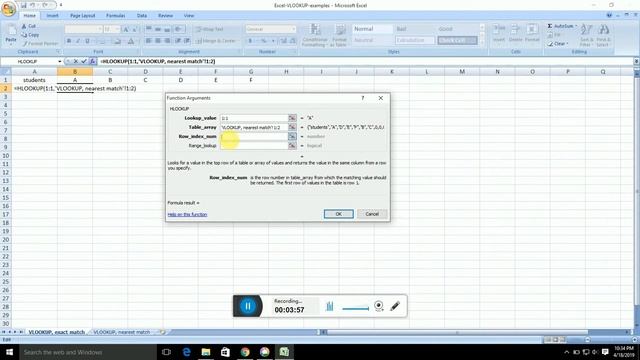This screenshot has width=640, height=360.
Task: Toggle Underline formatting in the Font group
Action: pyautogui.click(x=87, y=41)
